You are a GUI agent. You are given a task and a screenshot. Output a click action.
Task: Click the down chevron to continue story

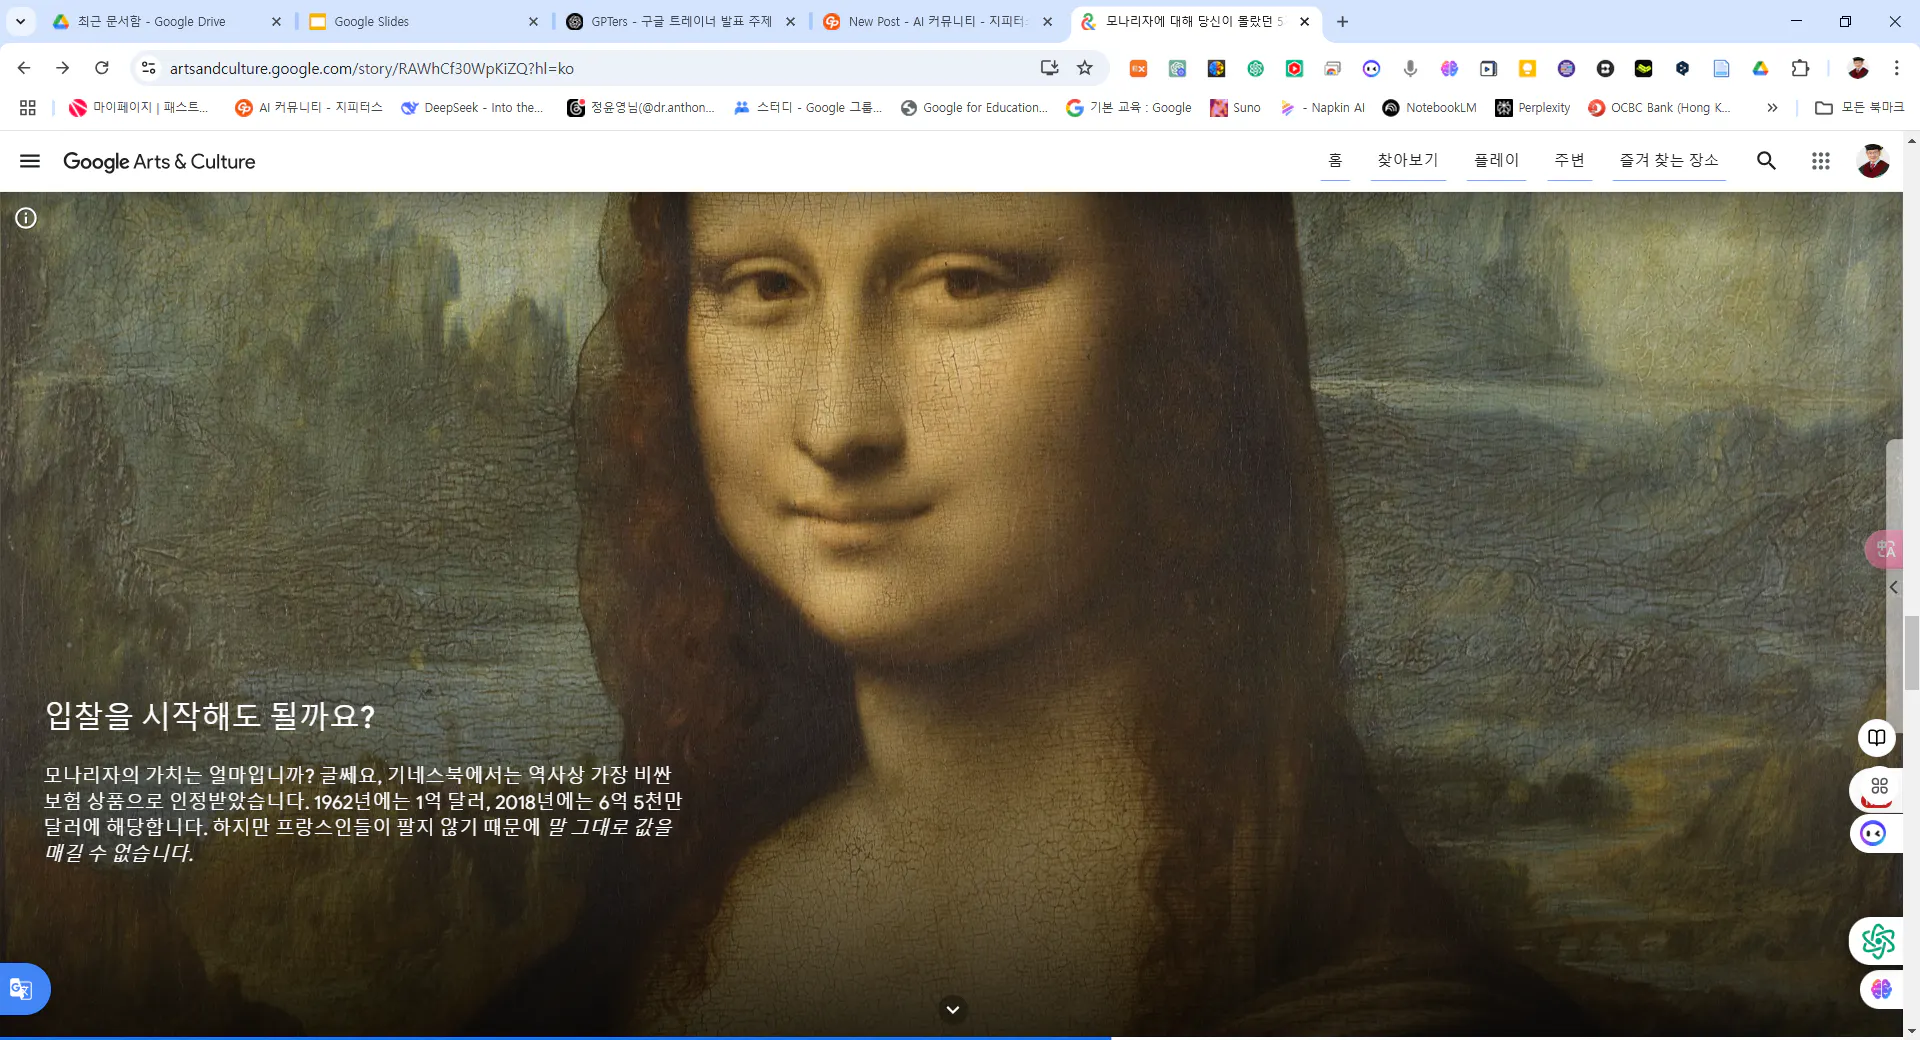(953, 1009)
